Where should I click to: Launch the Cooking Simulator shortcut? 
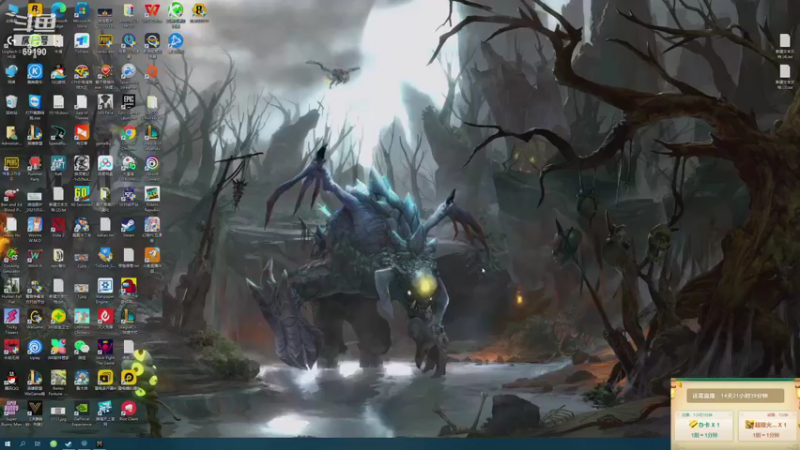11,255
